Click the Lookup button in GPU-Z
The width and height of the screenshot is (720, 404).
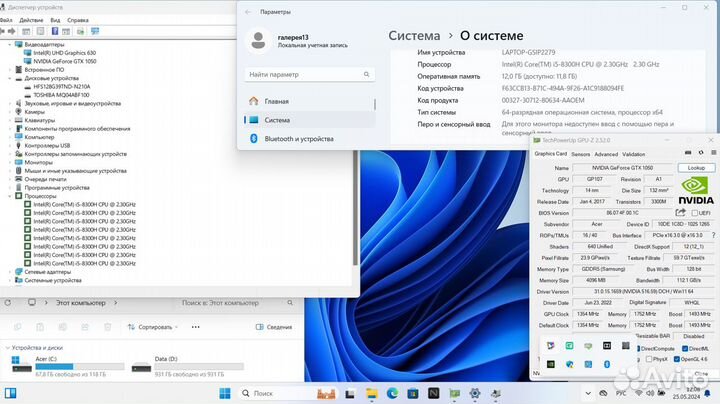696,168
